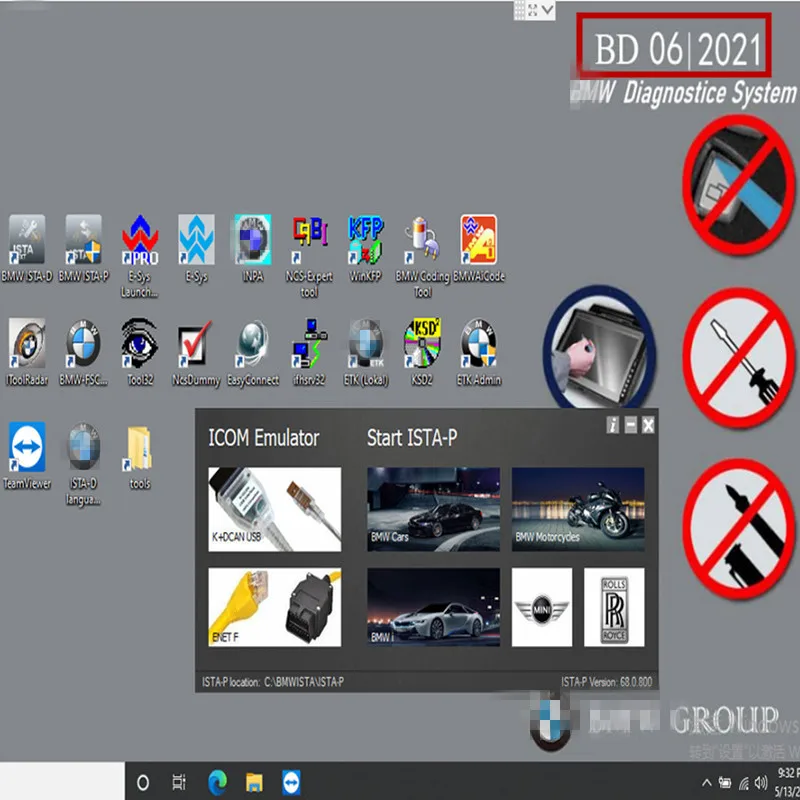Viewport: 800px width, 800px height.
Task: Click the info button in ISTA-P launcher
Action: pyautogui.click(x=613, y=425)
